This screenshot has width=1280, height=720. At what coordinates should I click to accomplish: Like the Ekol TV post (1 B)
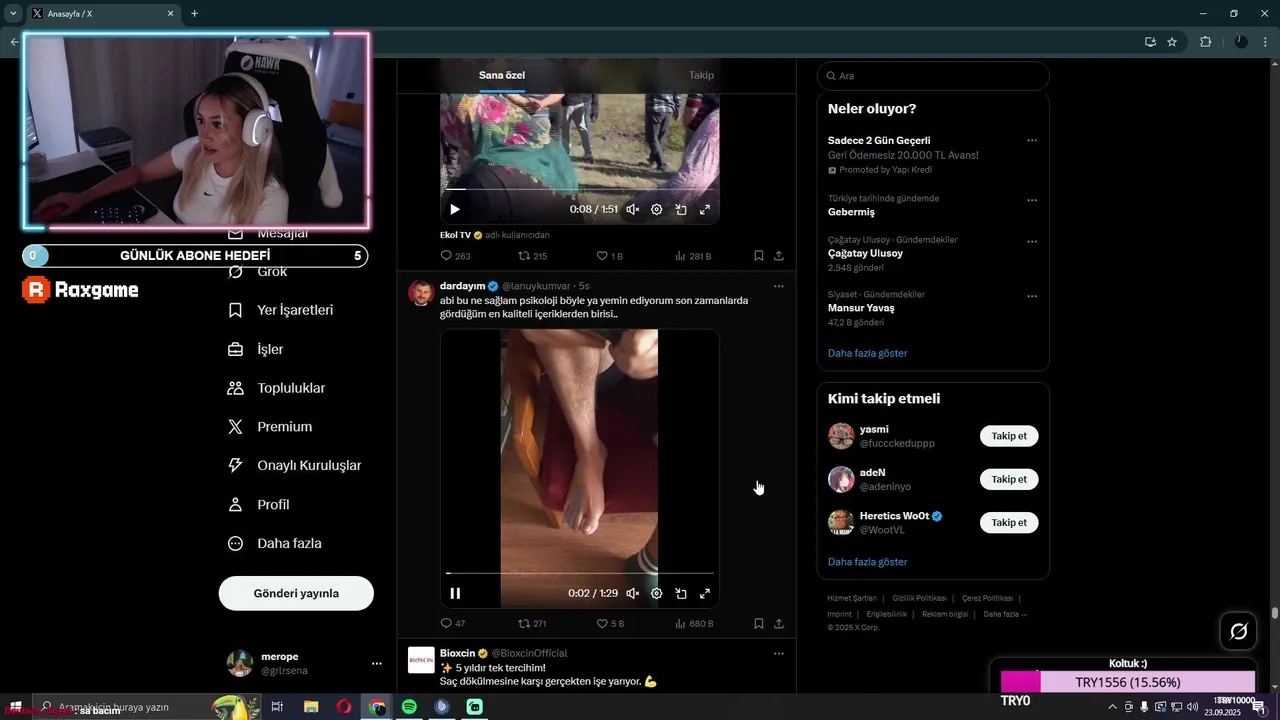coord(609,256)
